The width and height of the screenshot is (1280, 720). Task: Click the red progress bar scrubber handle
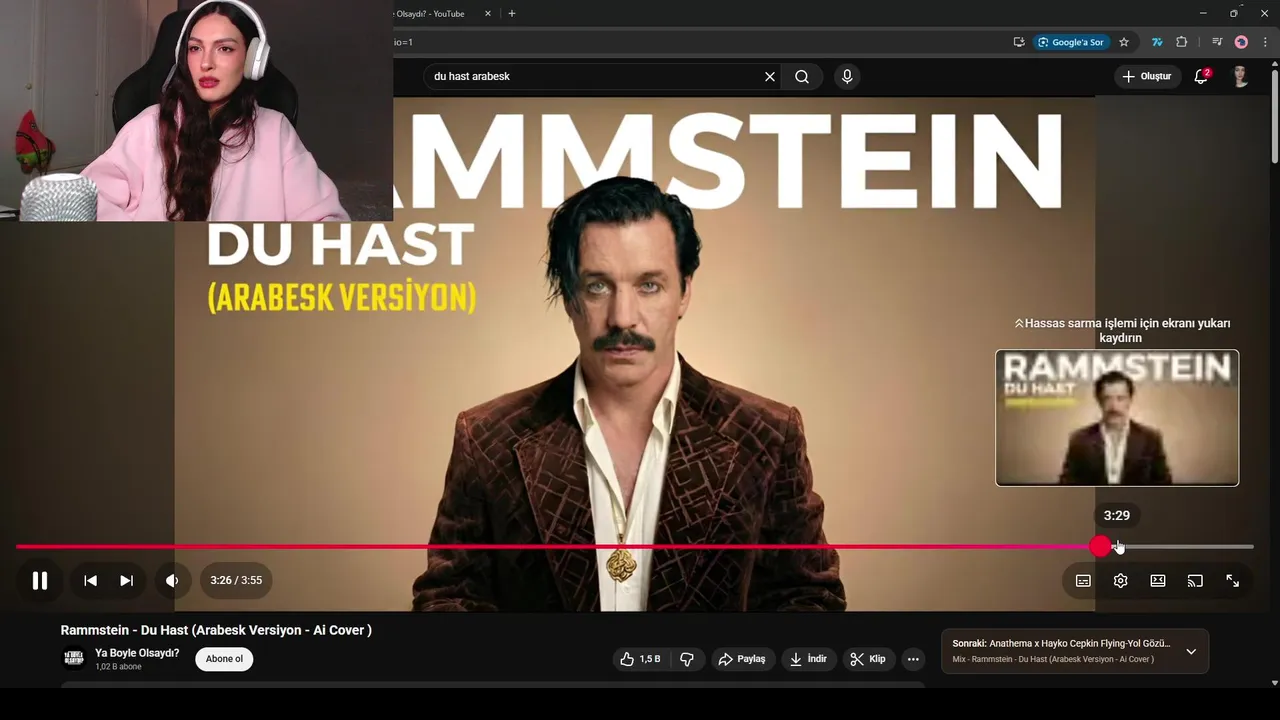1101,546
